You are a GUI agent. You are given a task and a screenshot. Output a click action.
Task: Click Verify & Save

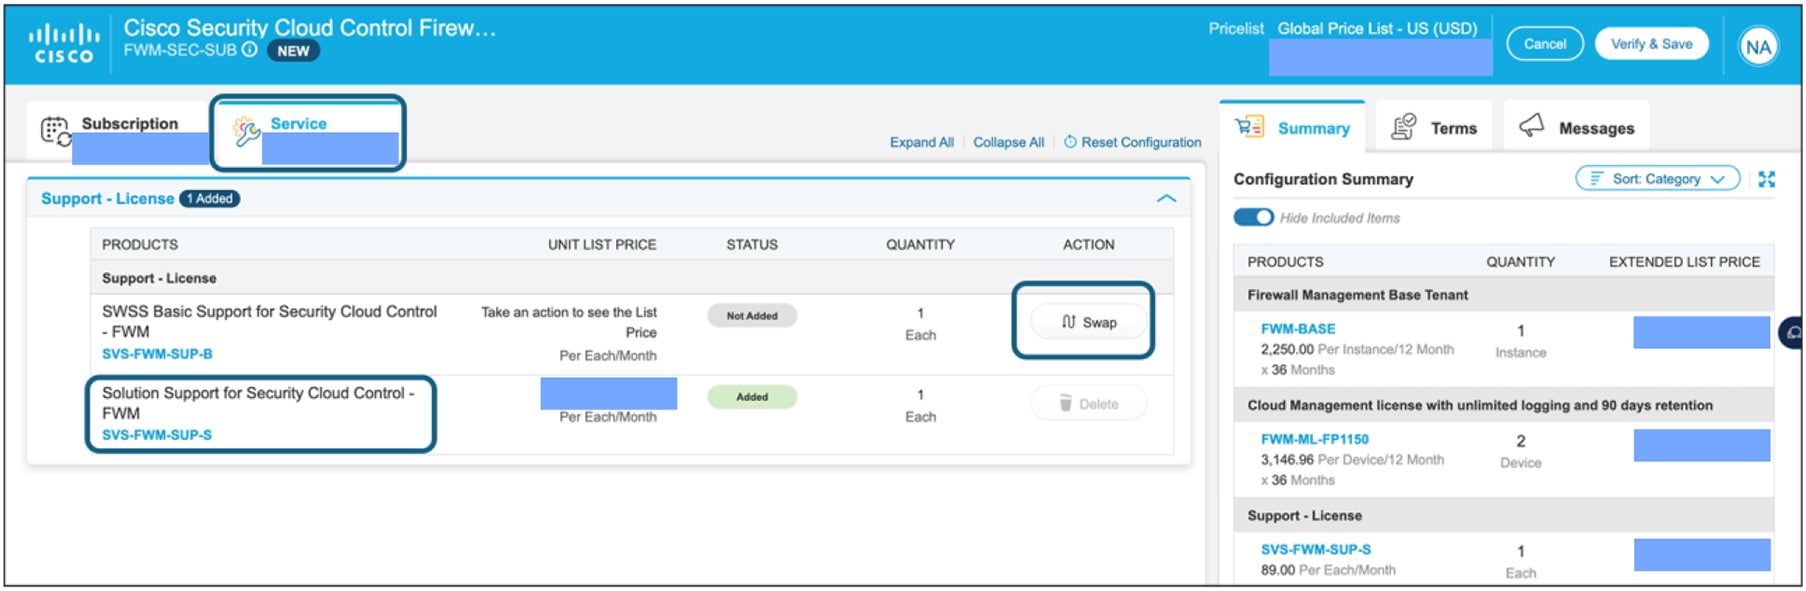(x=1651, y=44)
